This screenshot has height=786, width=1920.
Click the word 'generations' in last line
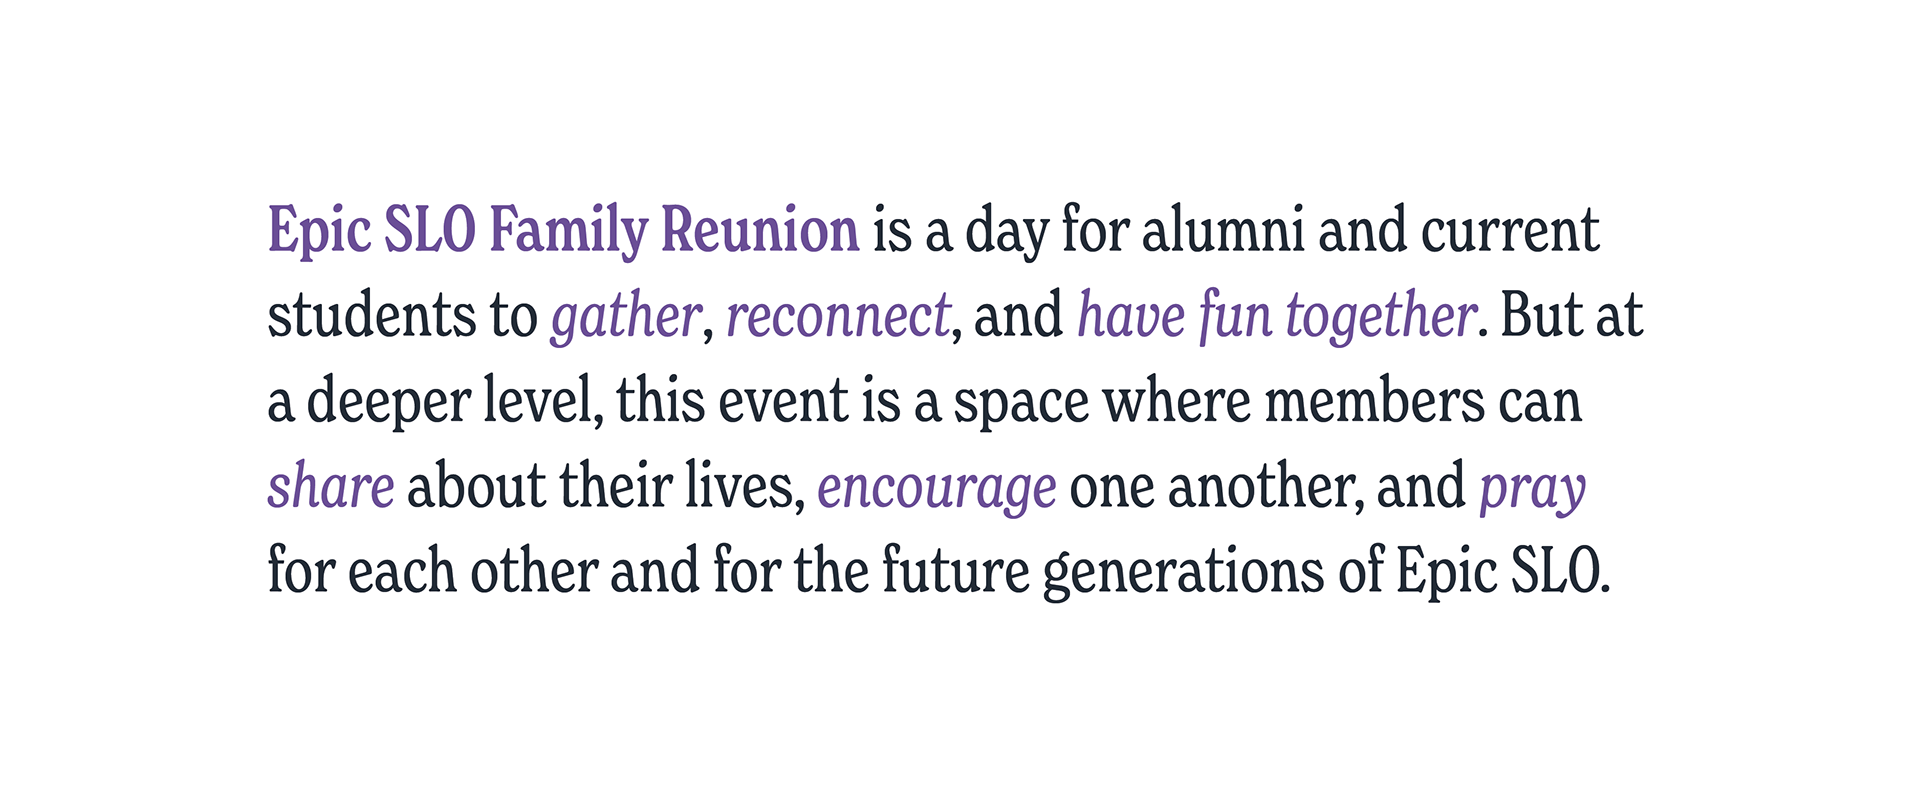pyautogui.click(x=1184, y=574)
